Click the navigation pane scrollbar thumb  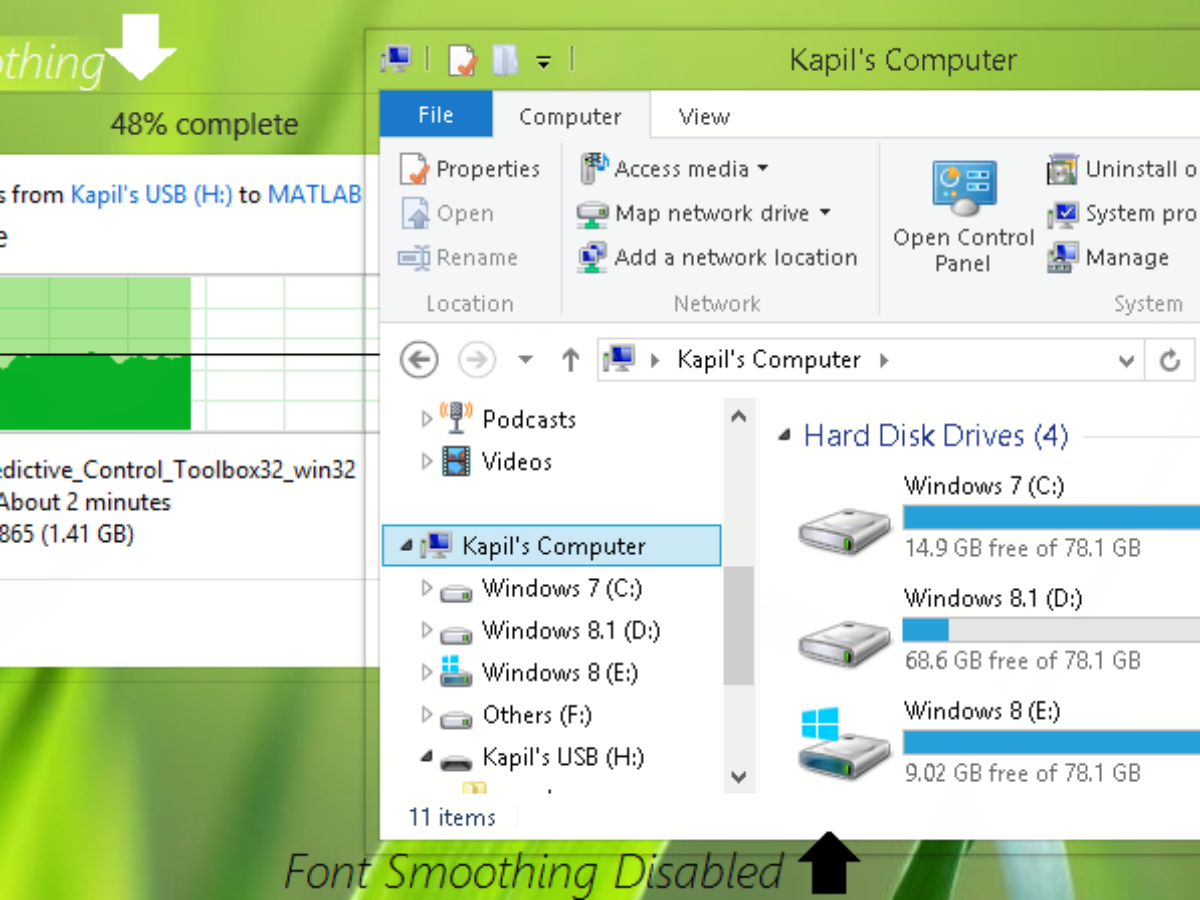click(739, 626)
